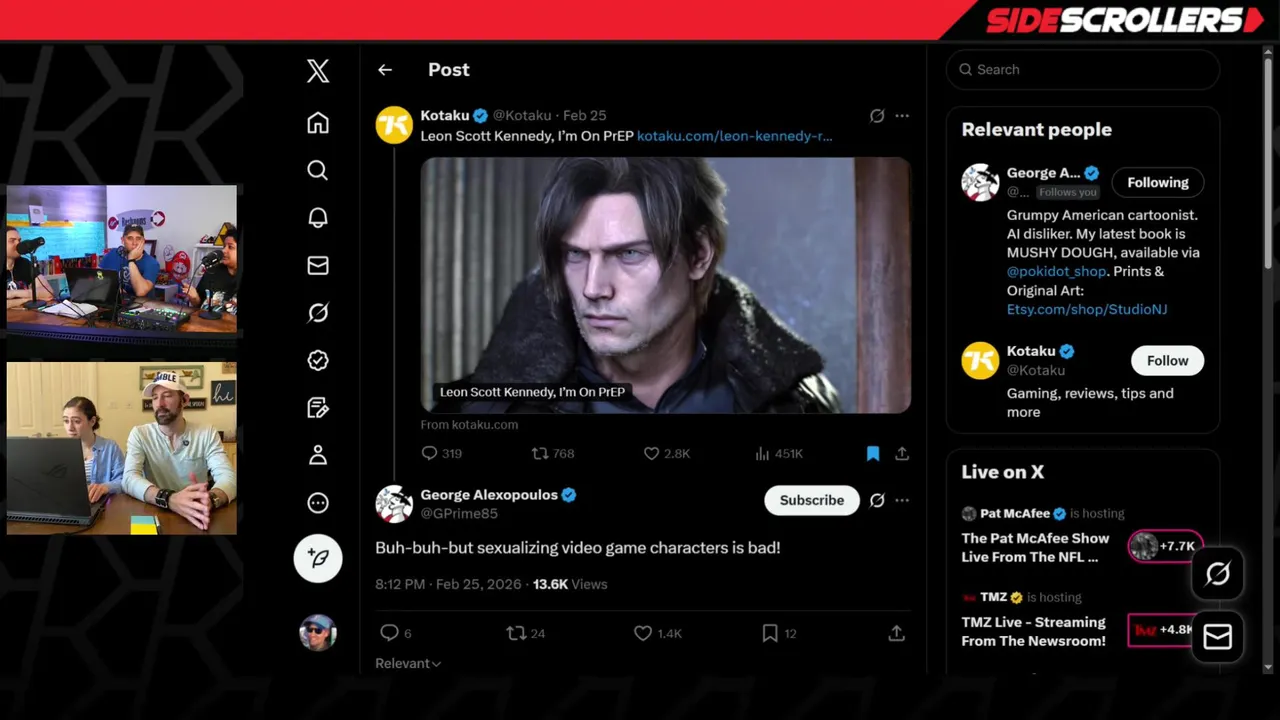Click From kotaku.com source text

point(469,424)
